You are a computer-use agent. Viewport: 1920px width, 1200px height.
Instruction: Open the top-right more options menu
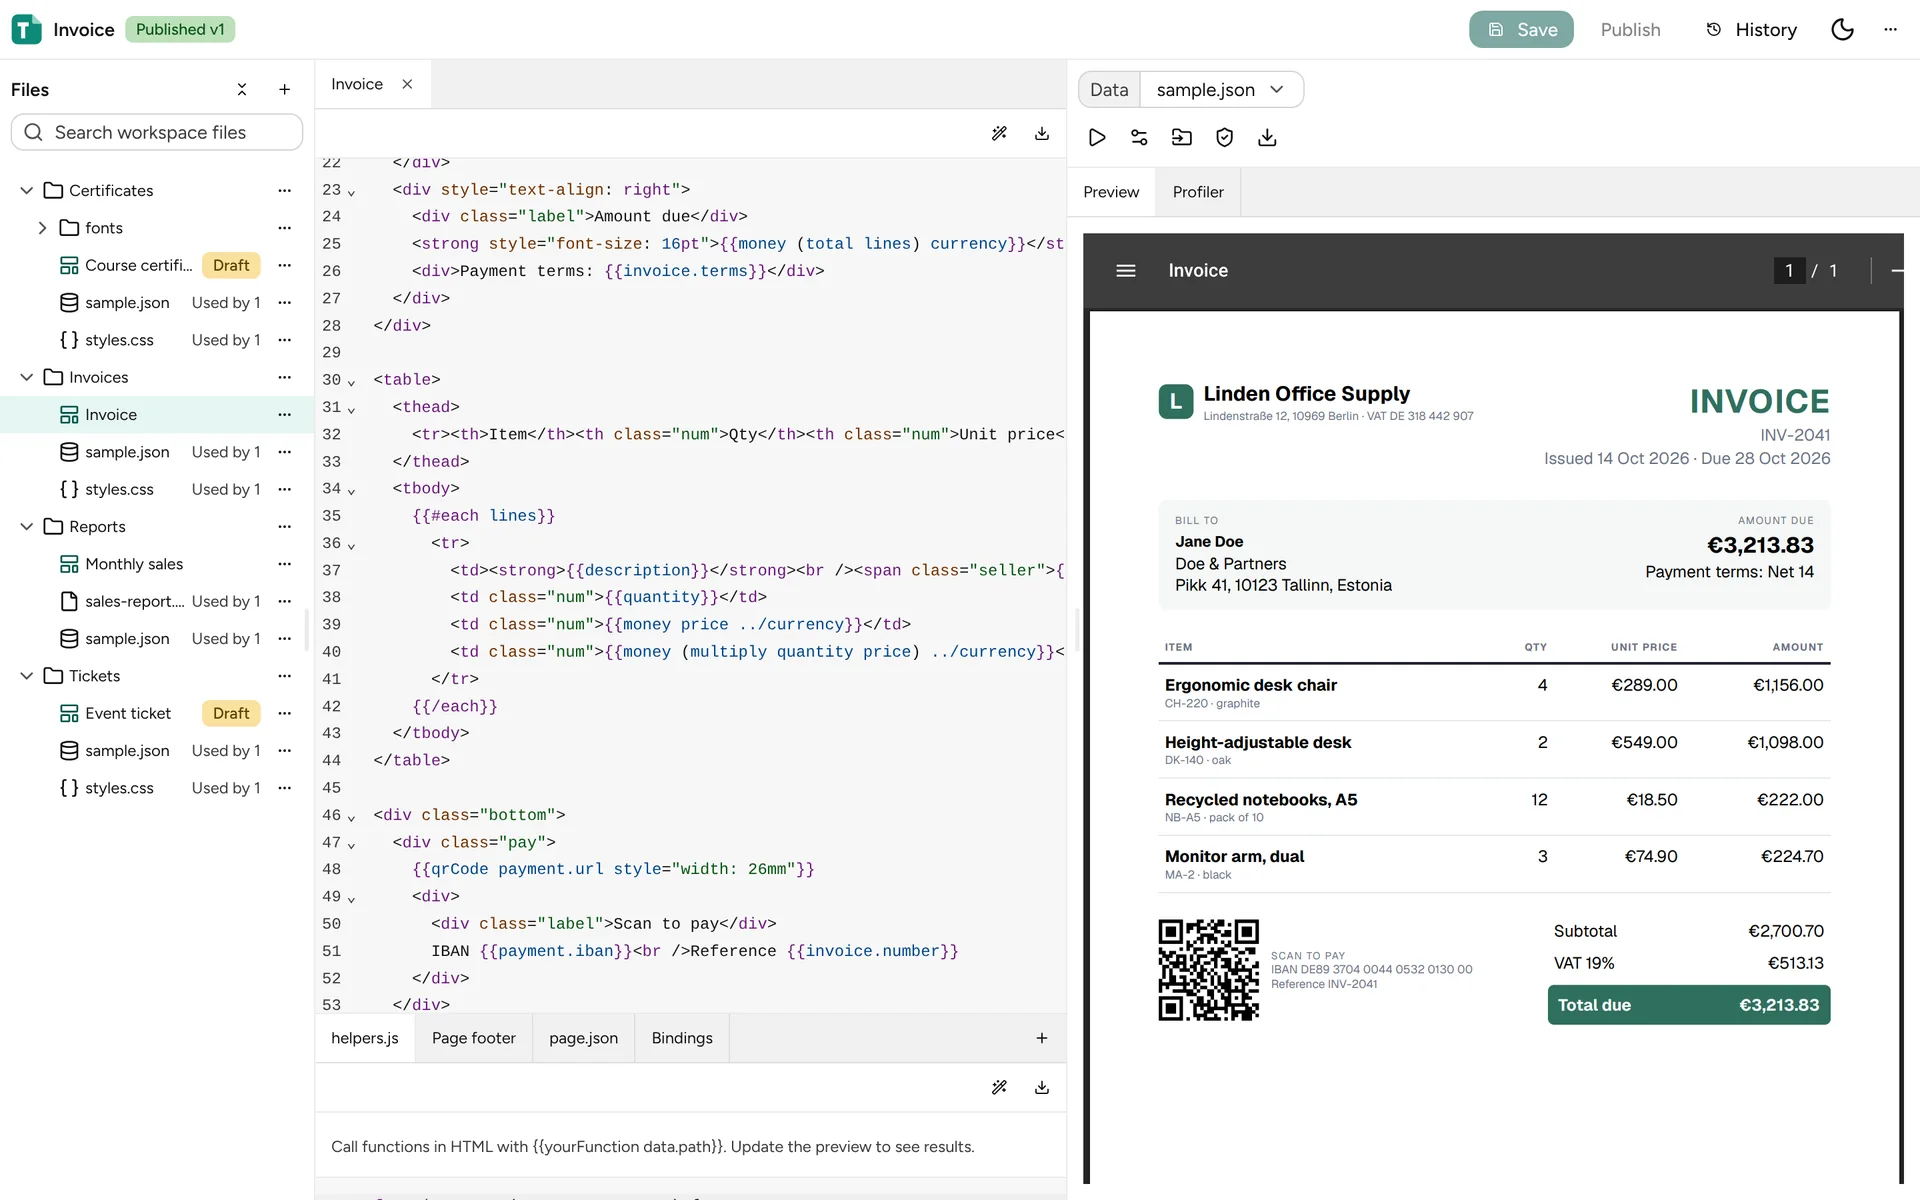1890,30
